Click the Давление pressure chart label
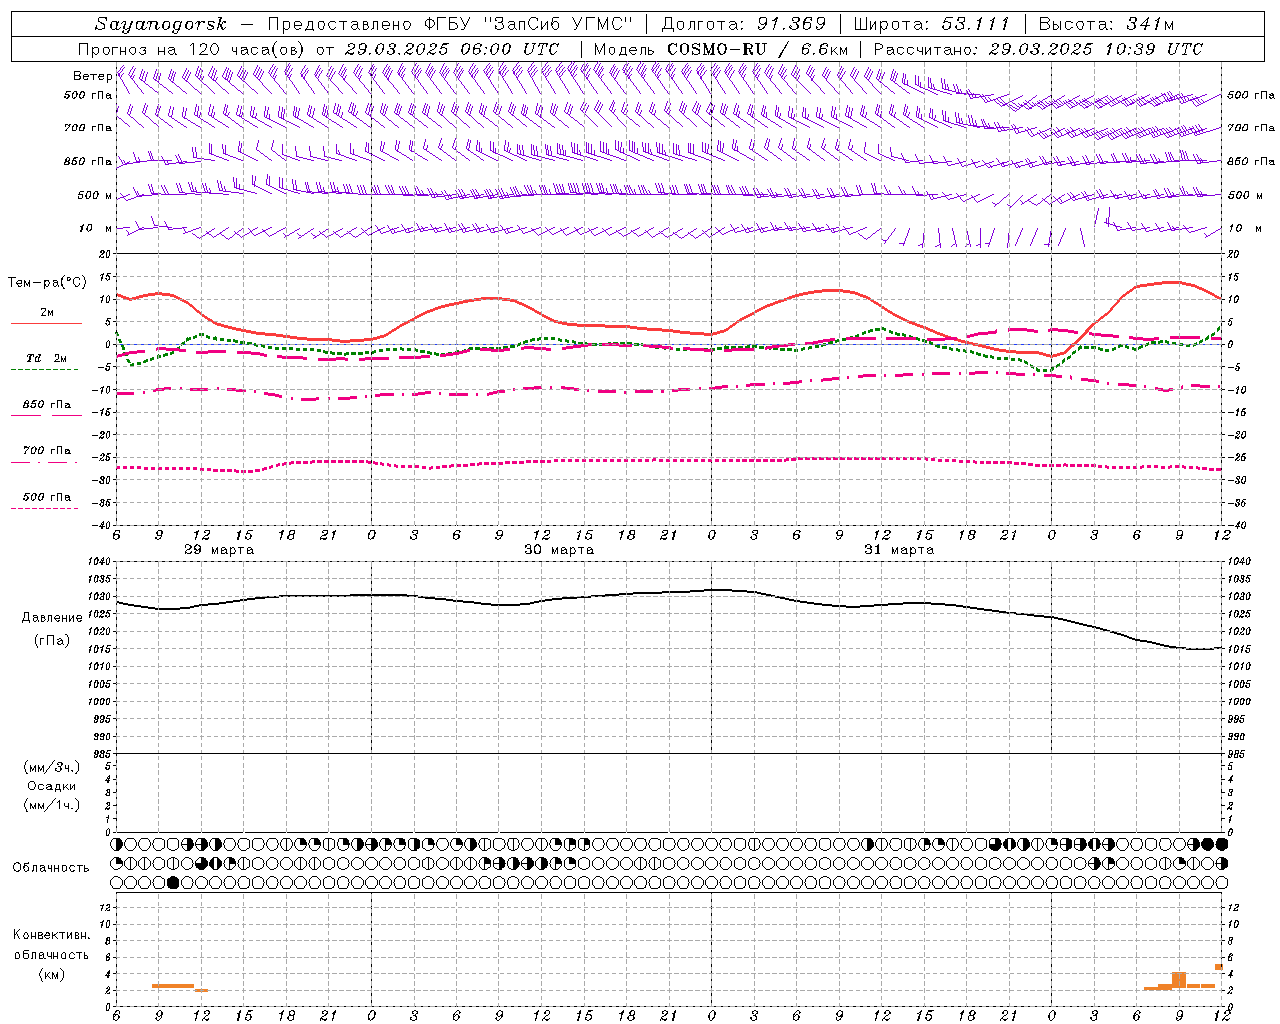1280x1024 pixels. coord(52,618)
